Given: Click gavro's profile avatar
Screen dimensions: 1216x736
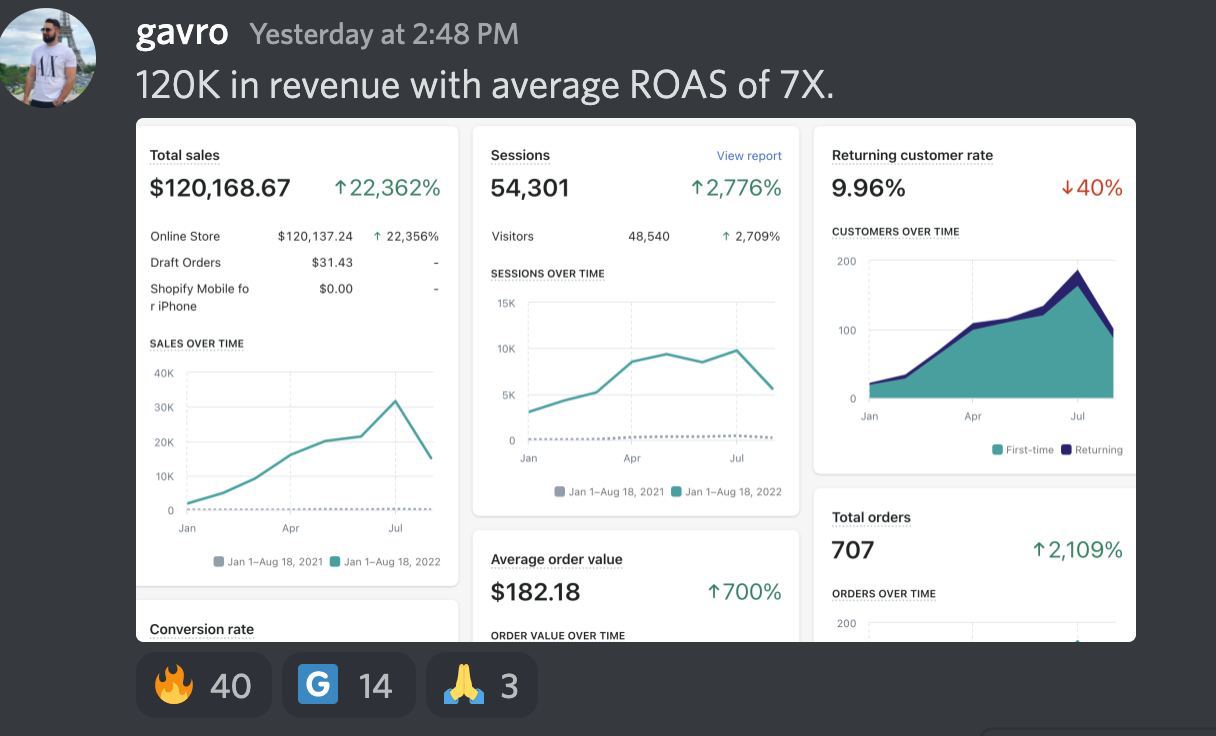Looking at the screenshot, I should pos(48,57).
